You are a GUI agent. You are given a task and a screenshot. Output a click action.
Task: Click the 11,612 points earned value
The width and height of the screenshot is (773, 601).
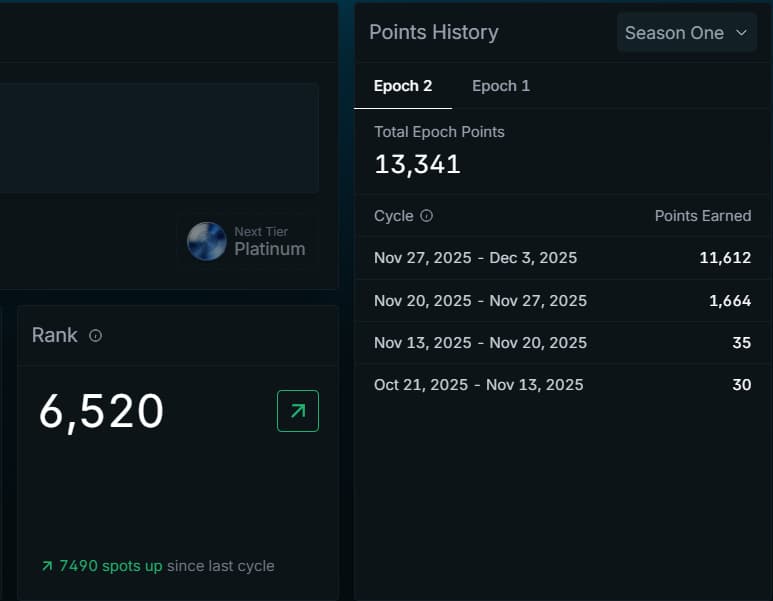(725, 258)
